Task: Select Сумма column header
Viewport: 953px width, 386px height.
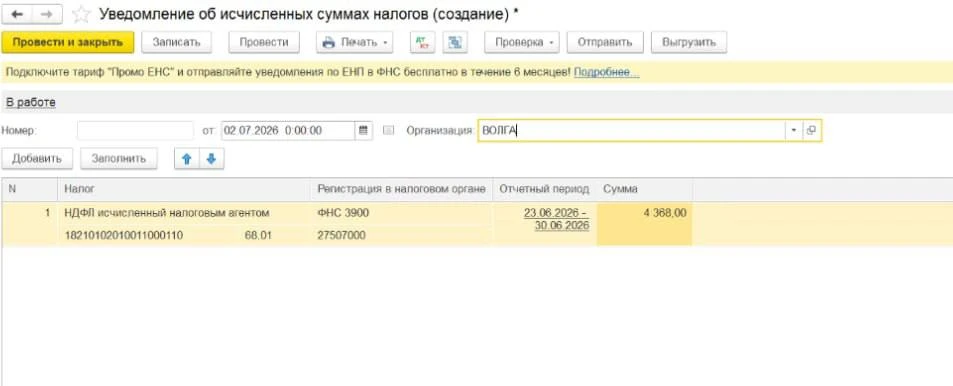Action: click(644, 190)
